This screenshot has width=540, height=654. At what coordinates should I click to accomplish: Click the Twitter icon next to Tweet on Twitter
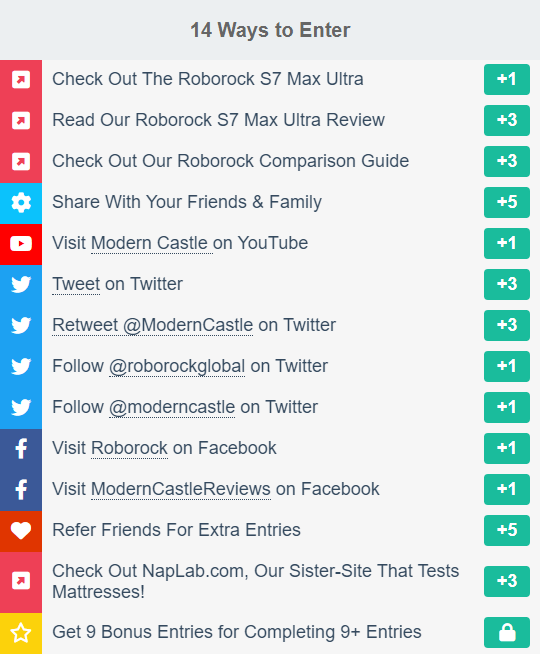coord(21,284)
